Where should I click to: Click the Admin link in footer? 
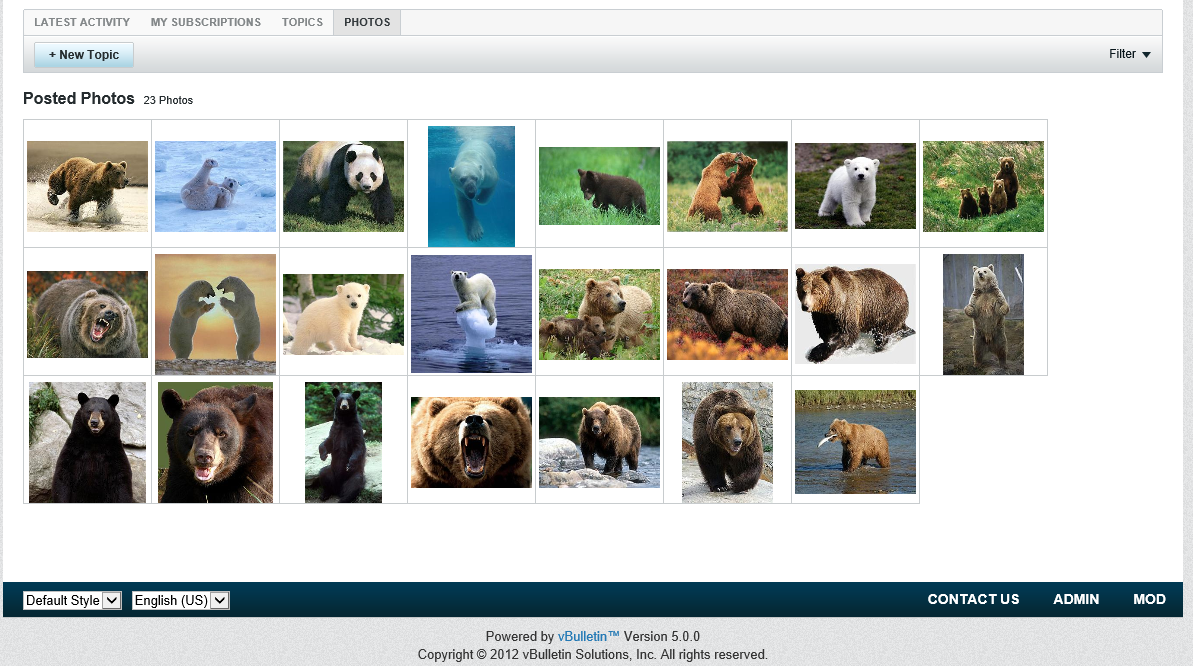point(1076,599)
